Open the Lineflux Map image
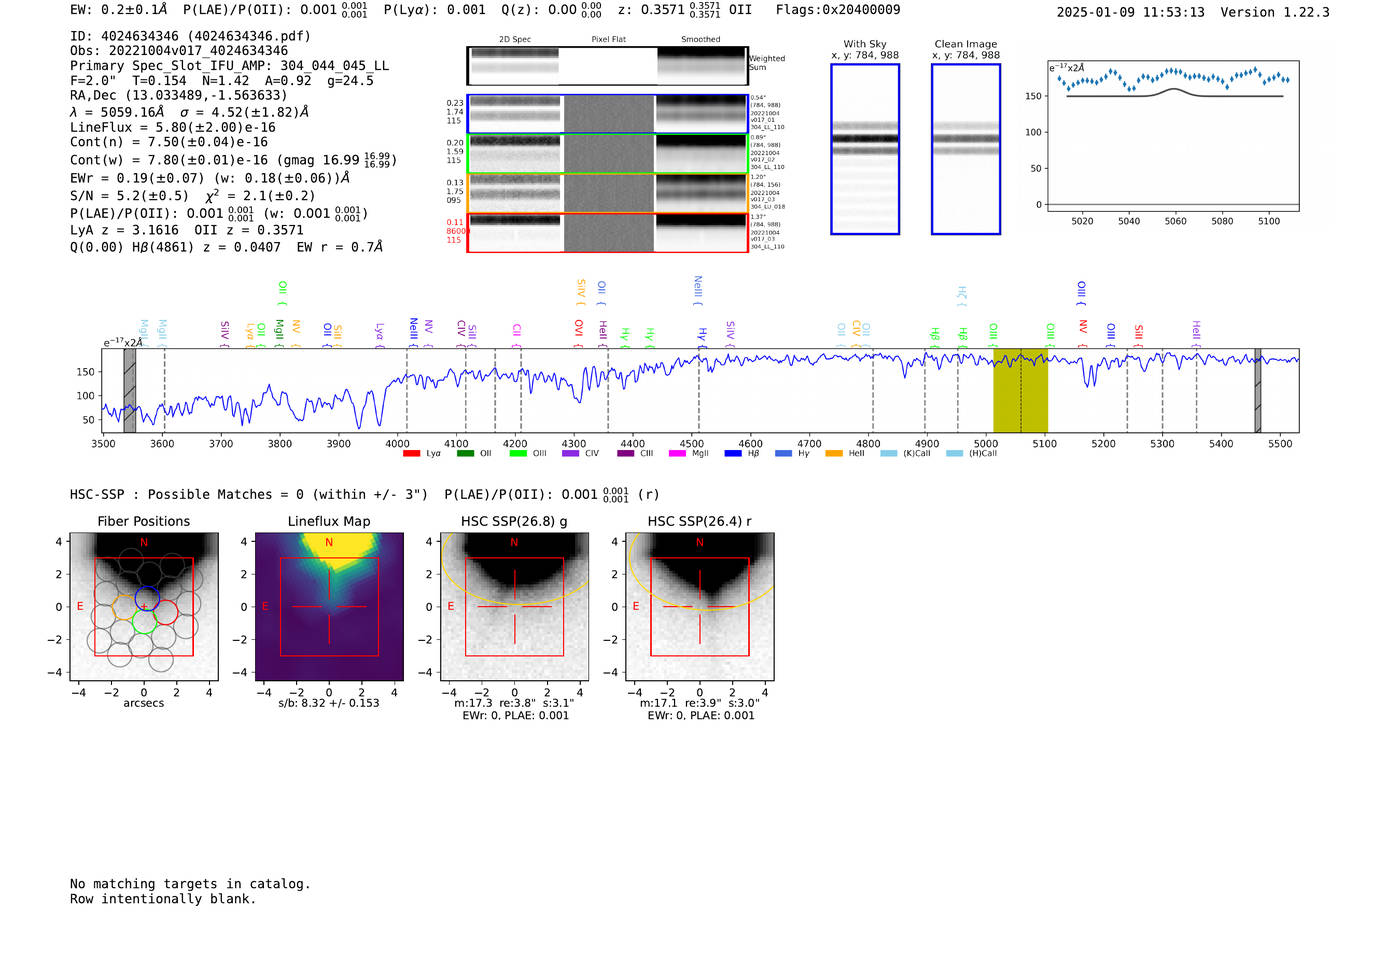Viewport: 1400px width, 953px height. coord(329,607)
